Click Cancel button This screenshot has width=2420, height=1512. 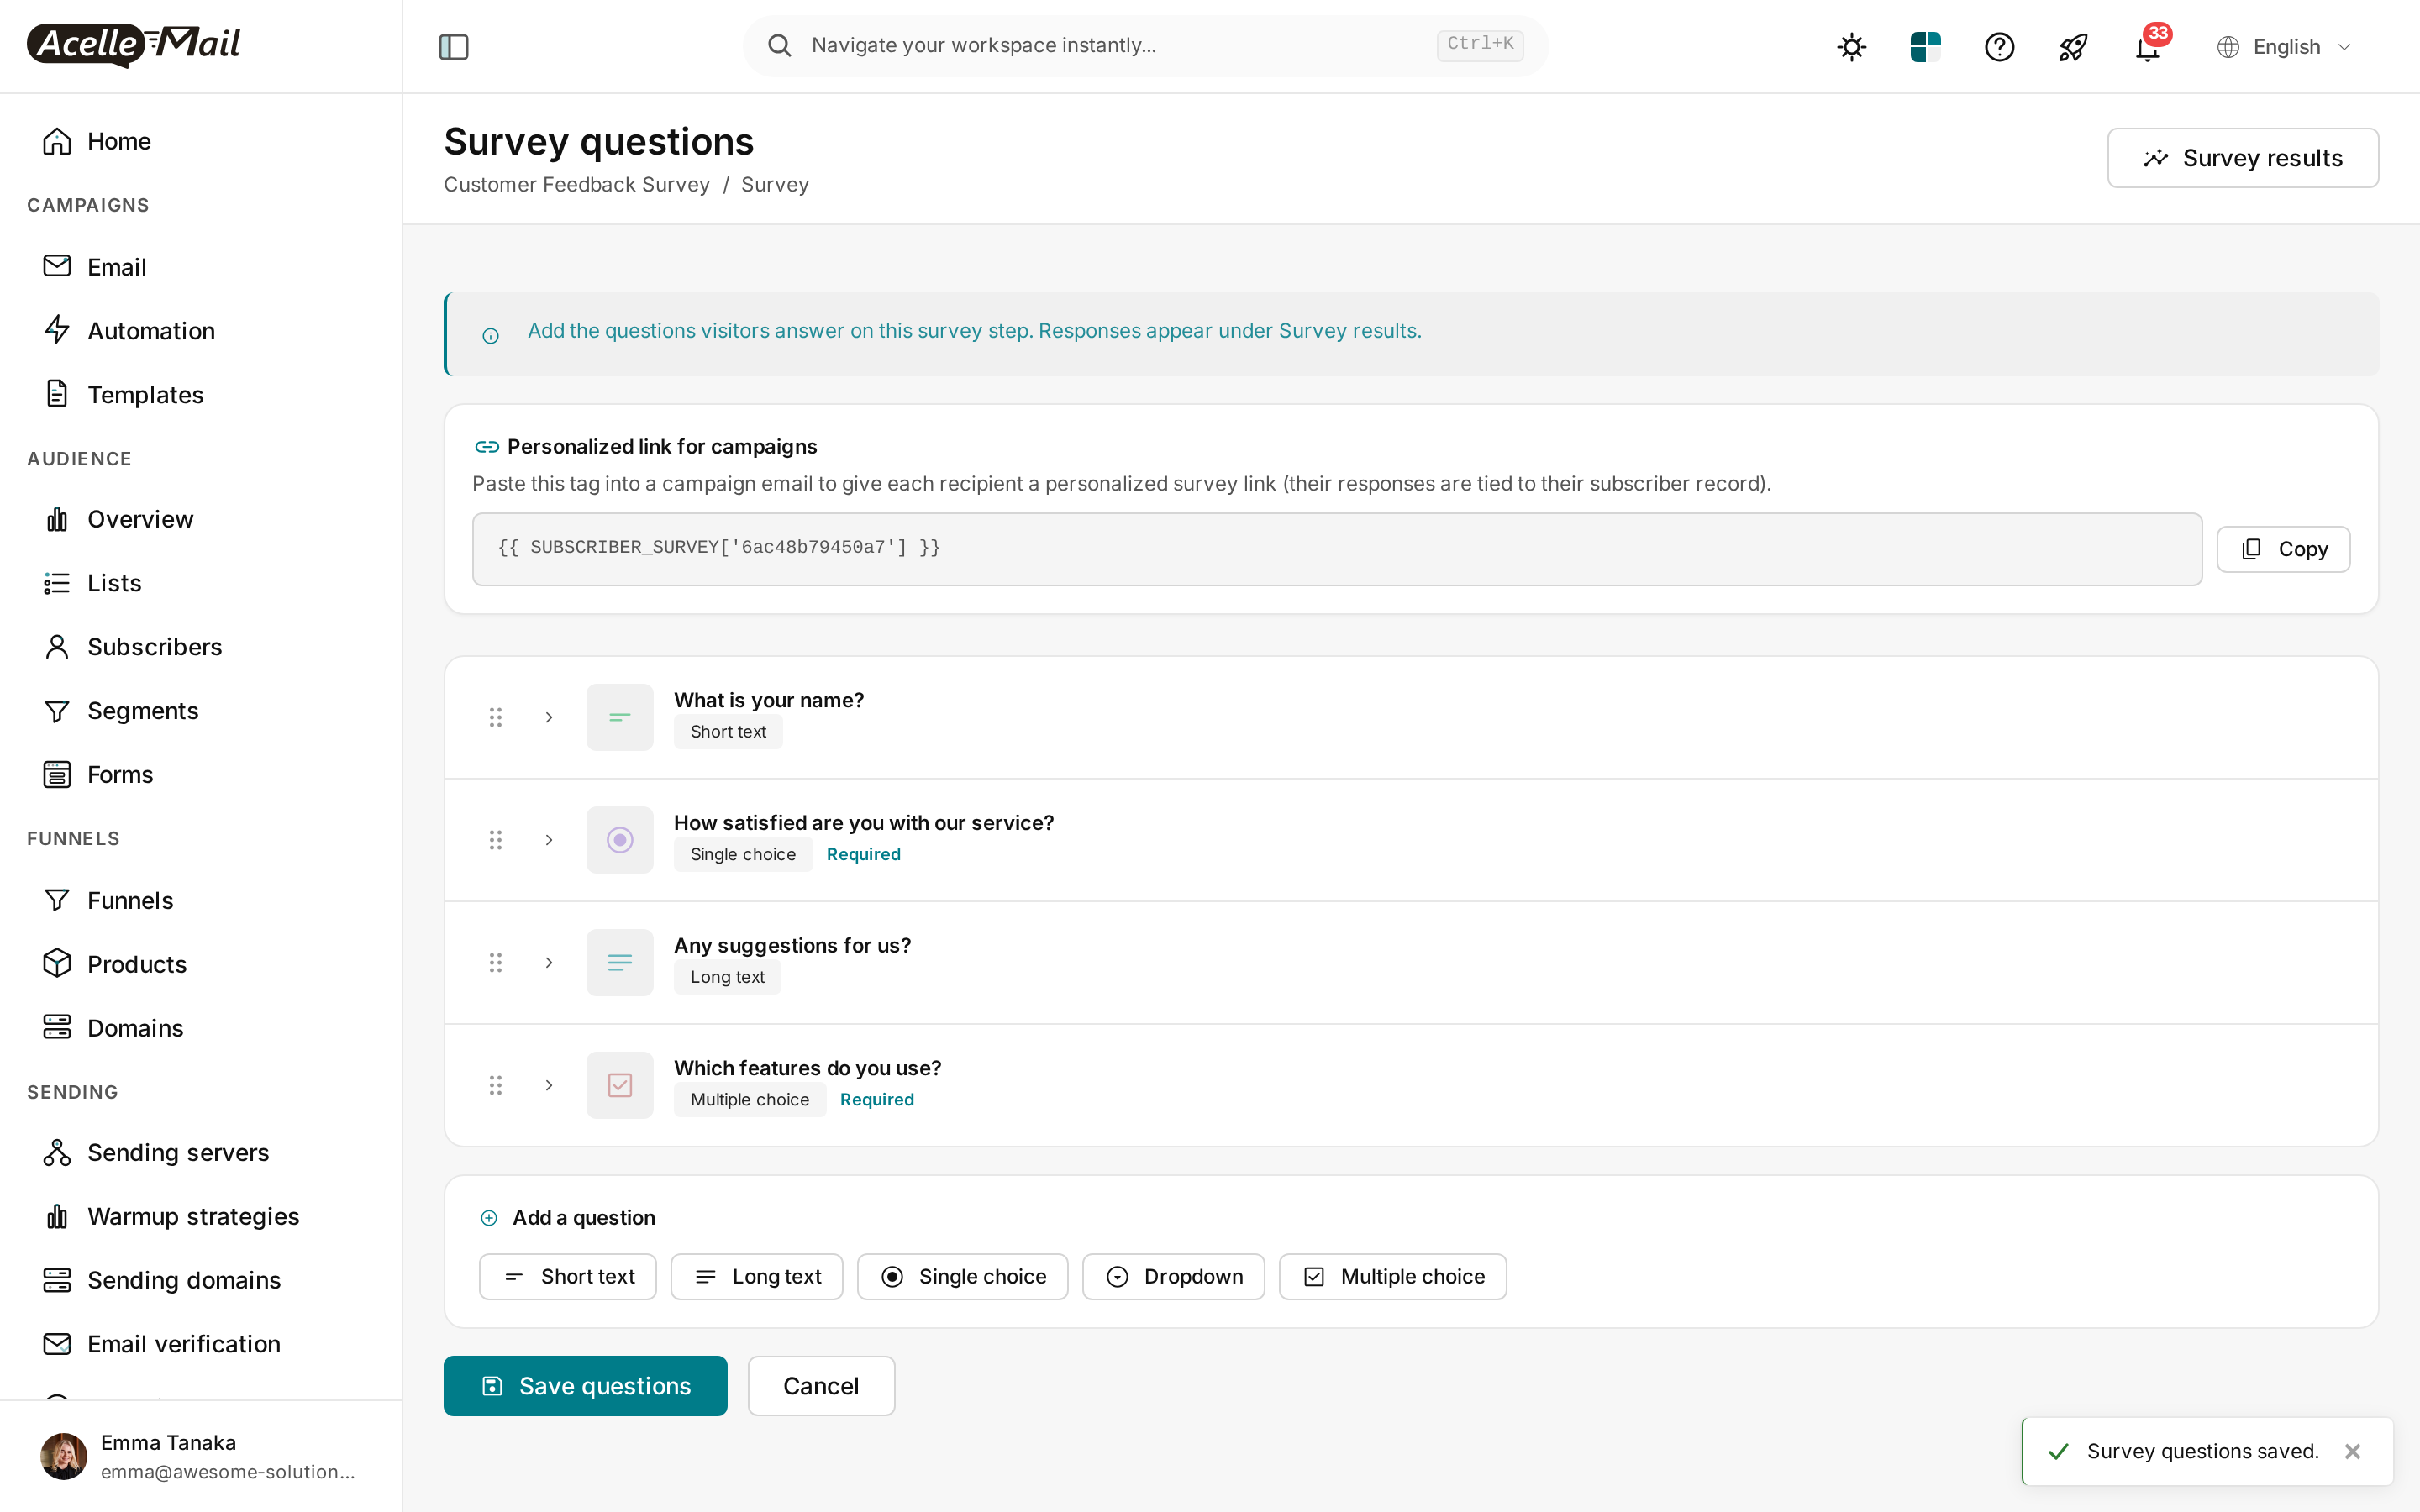(x=821, y=1386)
